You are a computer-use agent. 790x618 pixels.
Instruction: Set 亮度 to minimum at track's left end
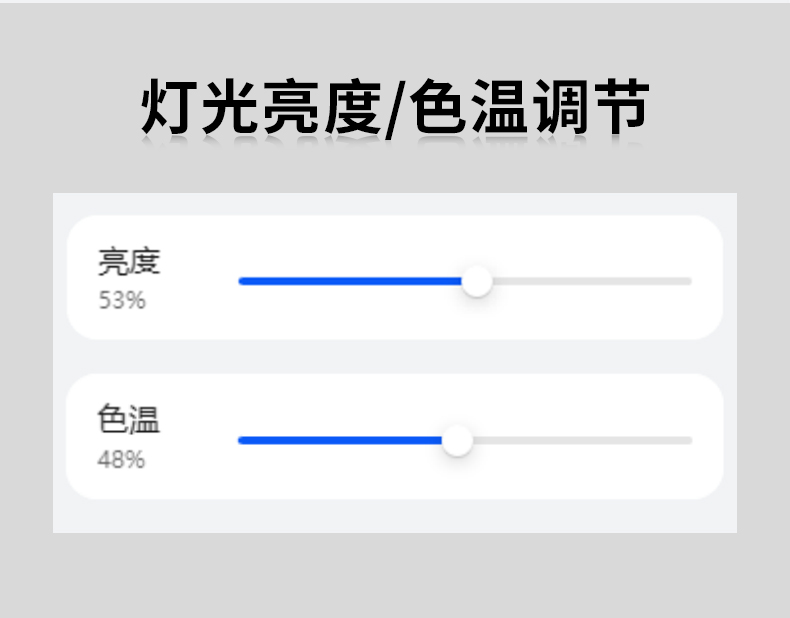point(241,281)
